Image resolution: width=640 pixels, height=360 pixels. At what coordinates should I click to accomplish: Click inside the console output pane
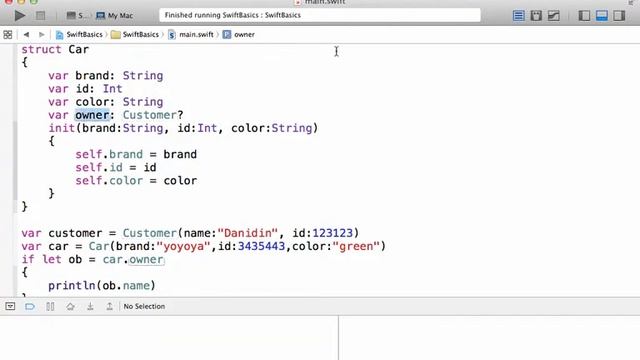(489, 338)
